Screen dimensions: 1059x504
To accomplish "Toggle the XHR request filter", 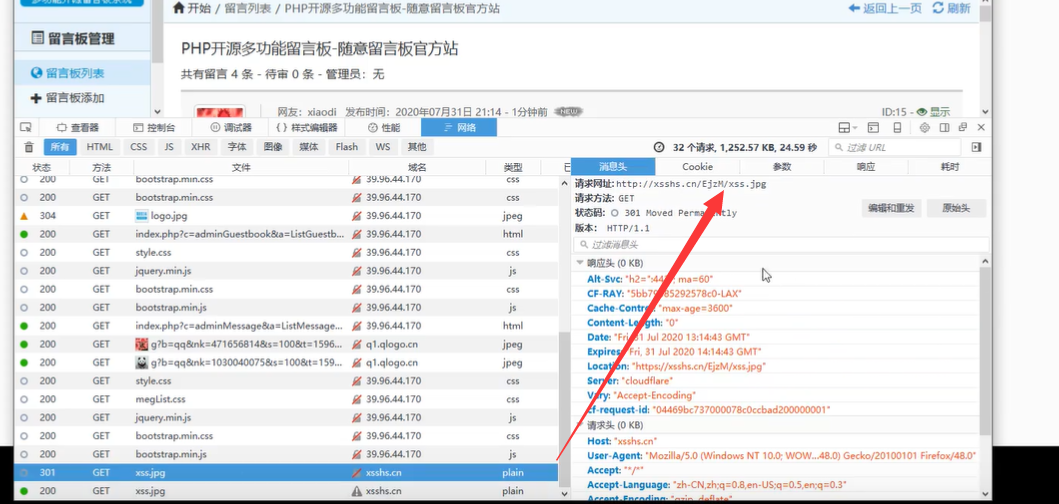I will (201, 147).
